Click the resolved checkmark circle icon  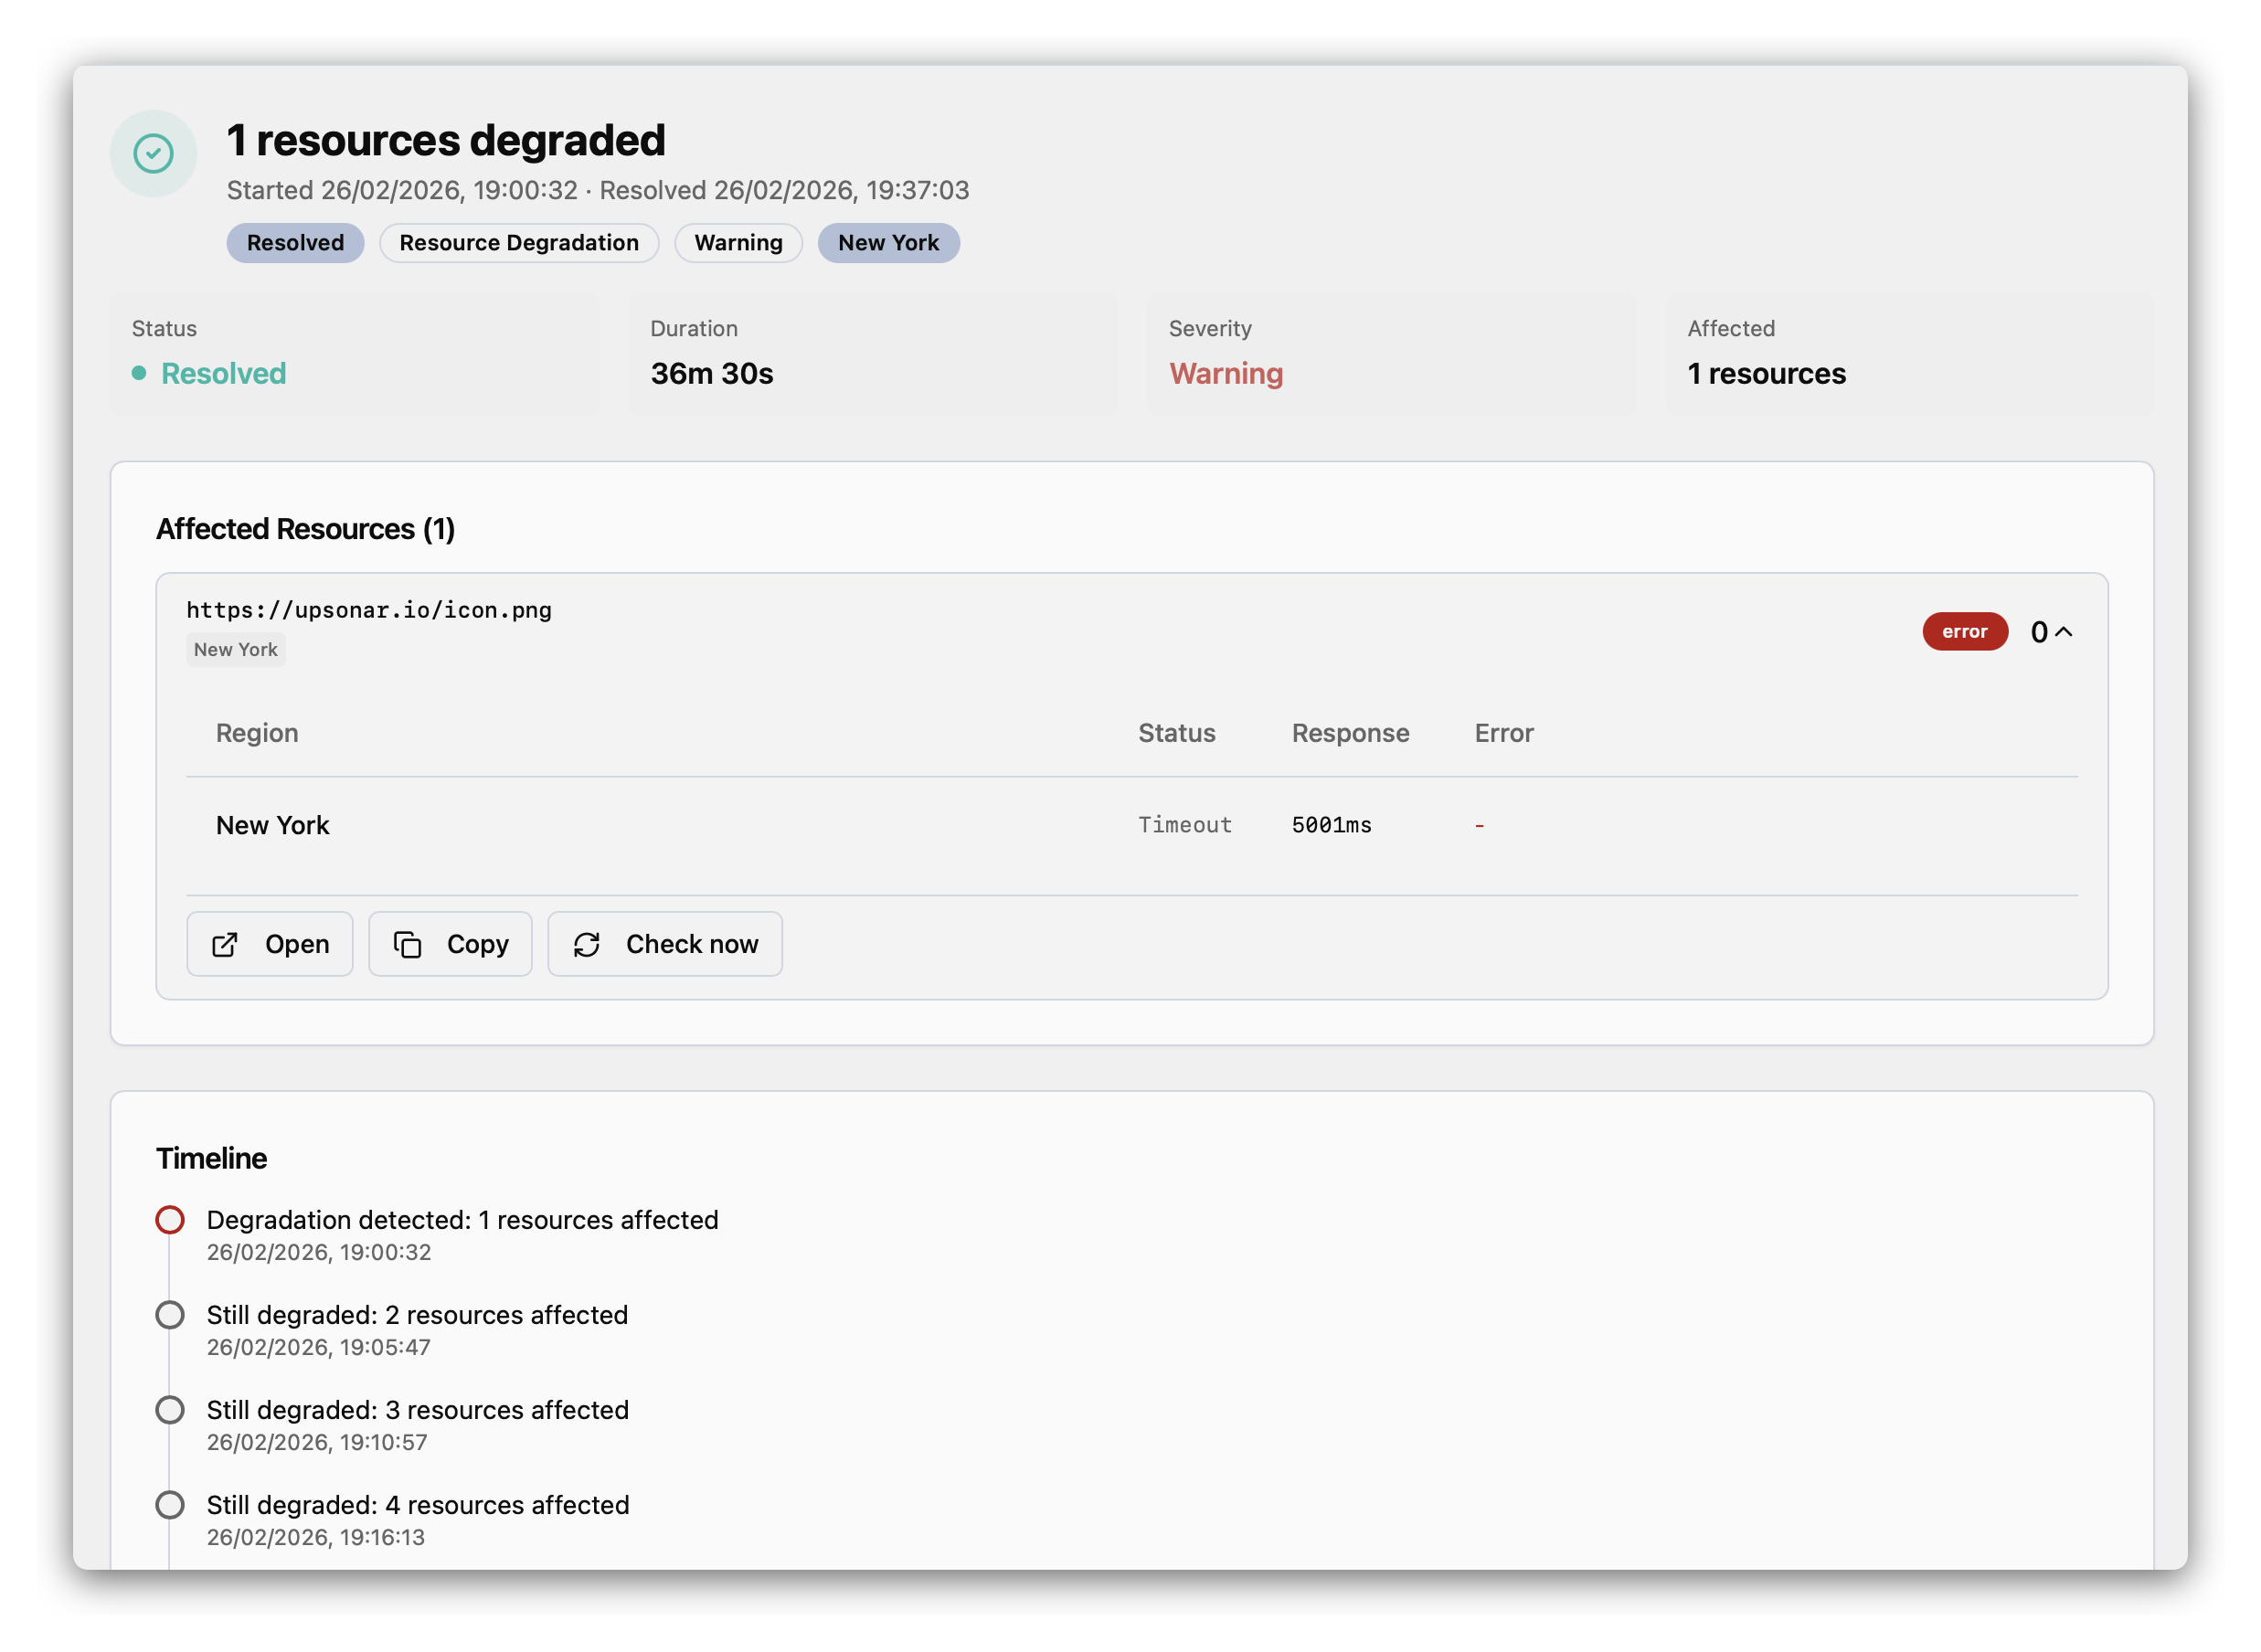153,153
